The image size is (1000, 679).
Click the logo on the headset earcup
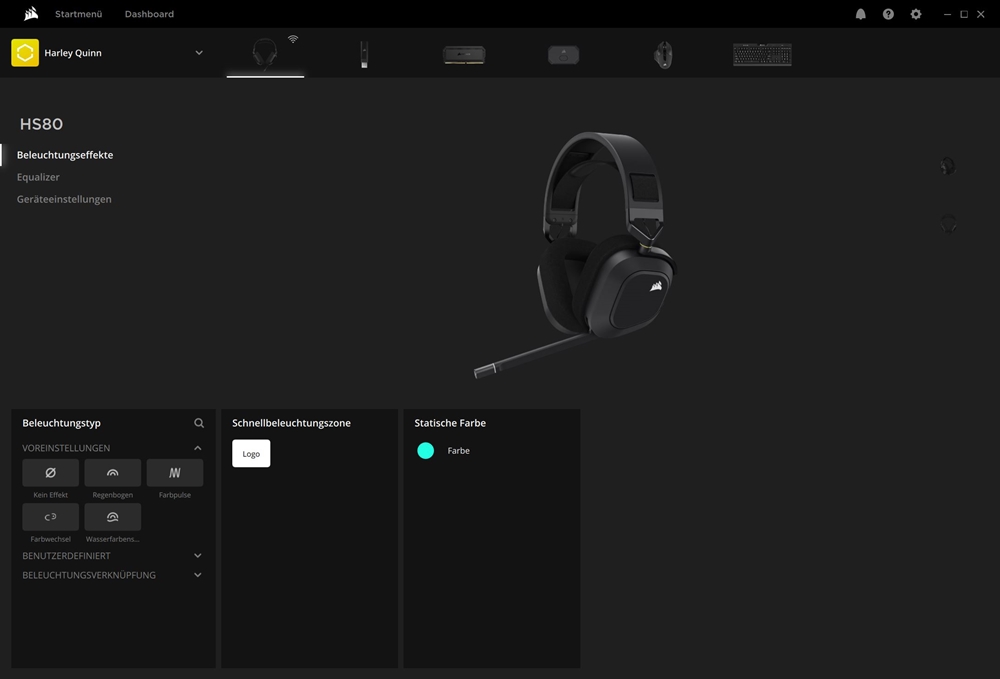pos(656,286)
